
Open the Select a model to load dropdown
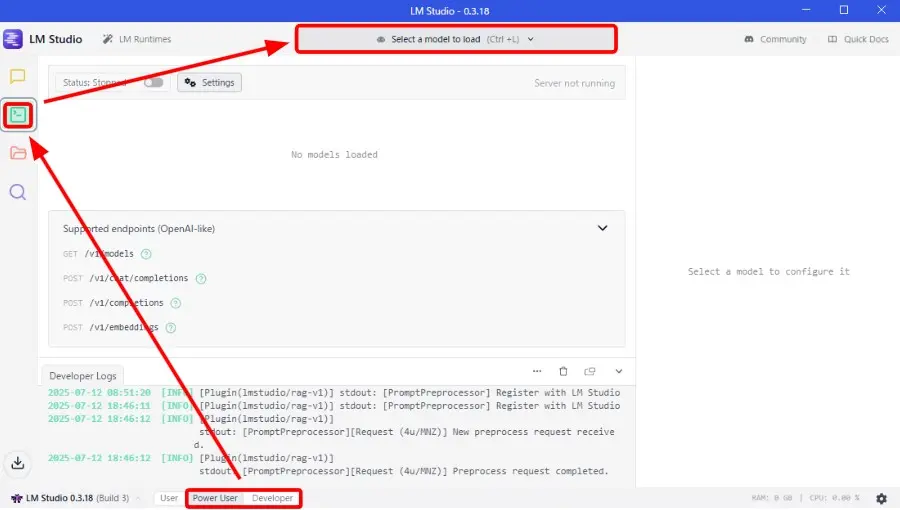click(x=456, y=39)
